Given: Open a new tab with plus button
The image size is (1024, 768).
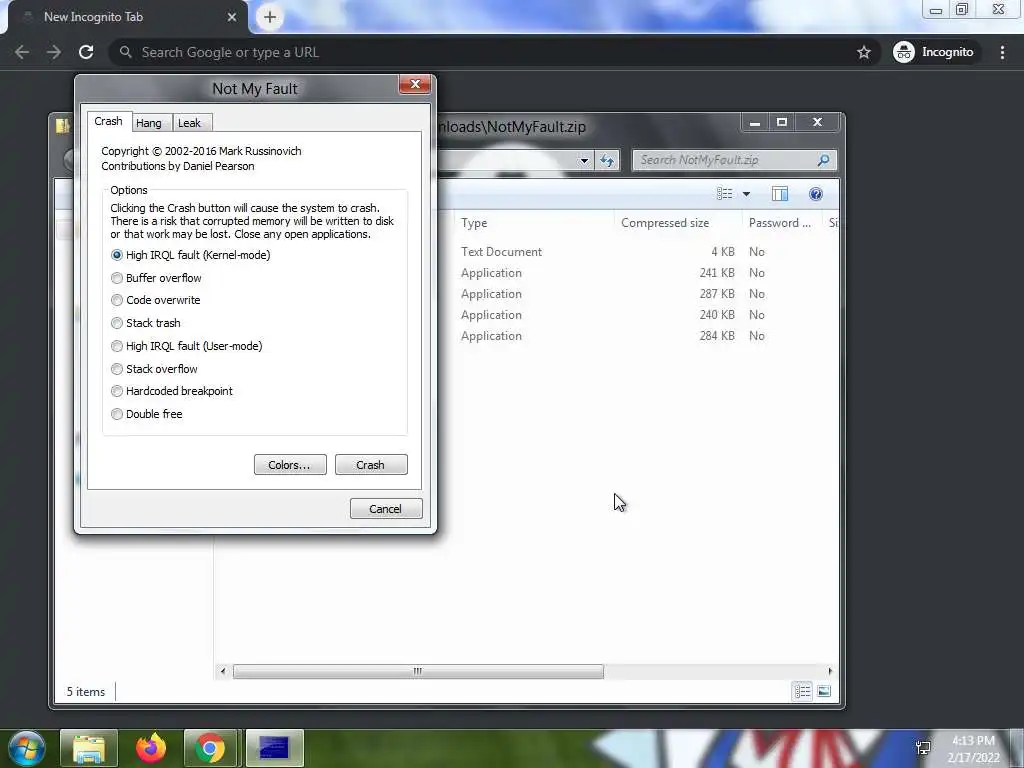Looking at the screenshot, I should (270, 17).
